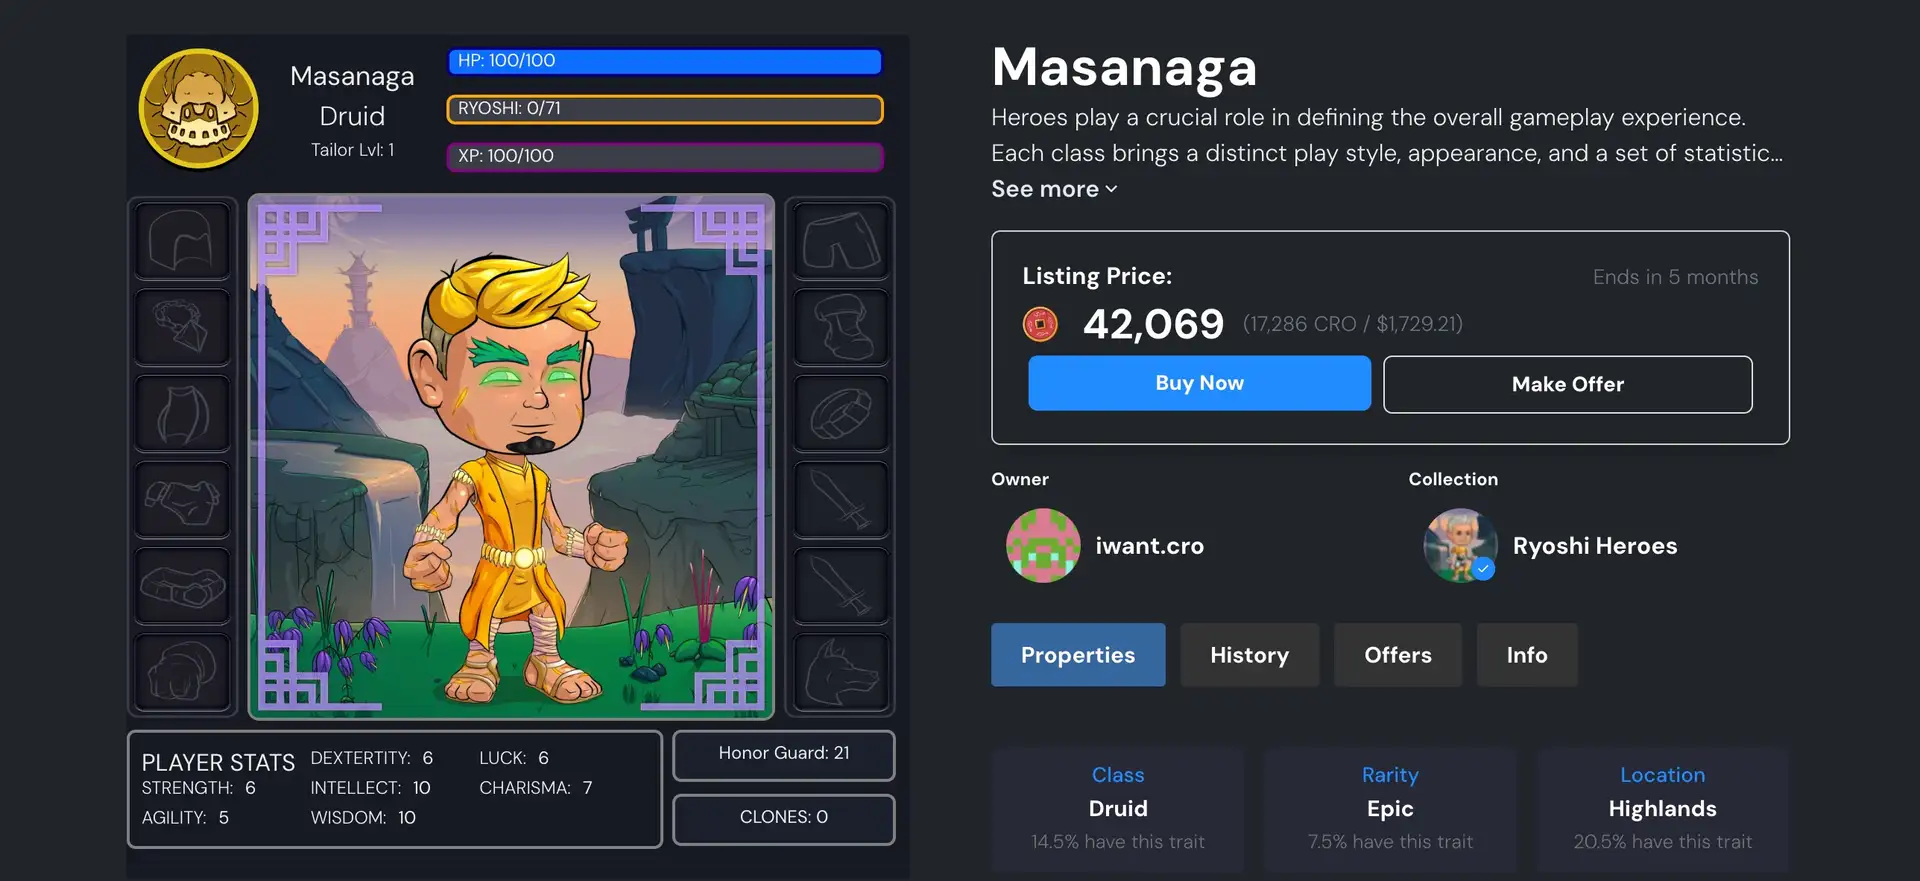Open the belt equipment slot
The width and height of the screenshot is (1920, 881).
[182, 586]
